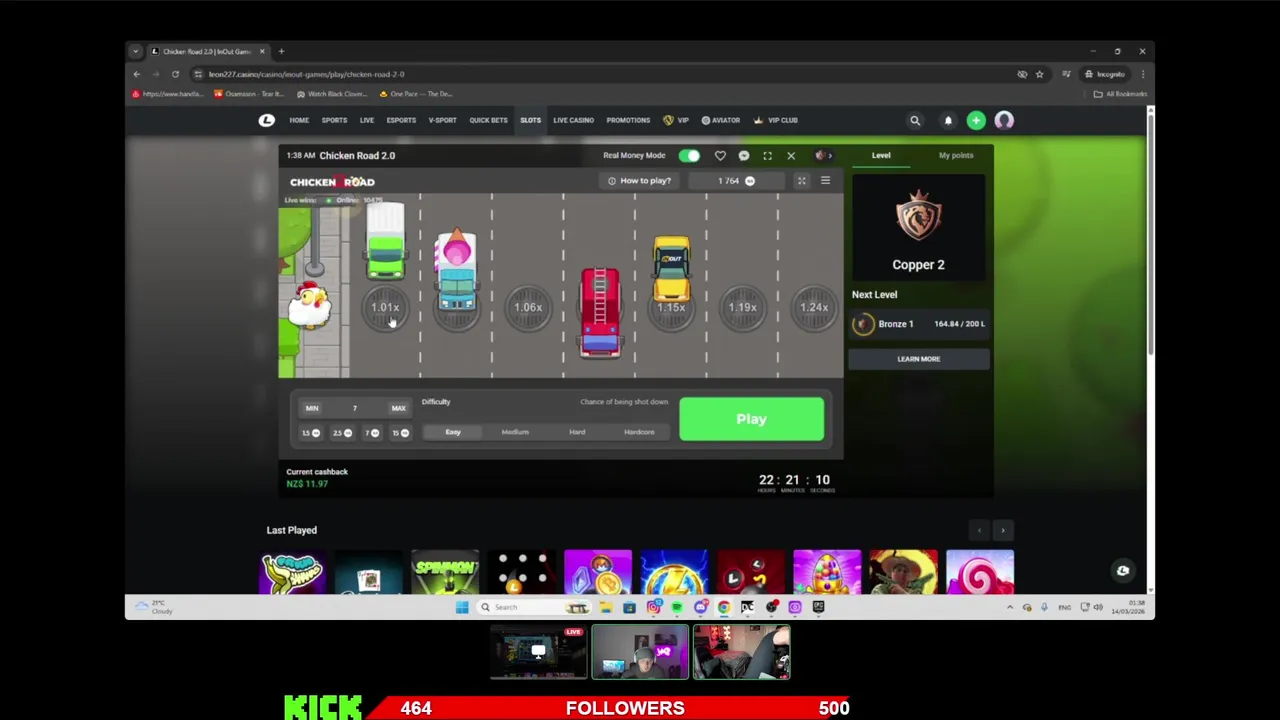
Task: Show next Last Played games with right arrow
Action: pos(1003,531)
